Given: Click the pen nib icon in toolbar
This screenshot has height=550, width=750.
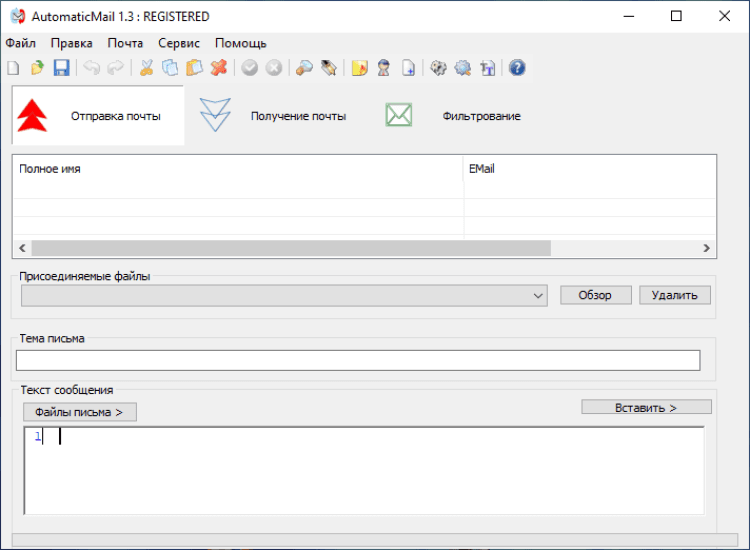Looking at the screenshot, I should pos(329,68).
